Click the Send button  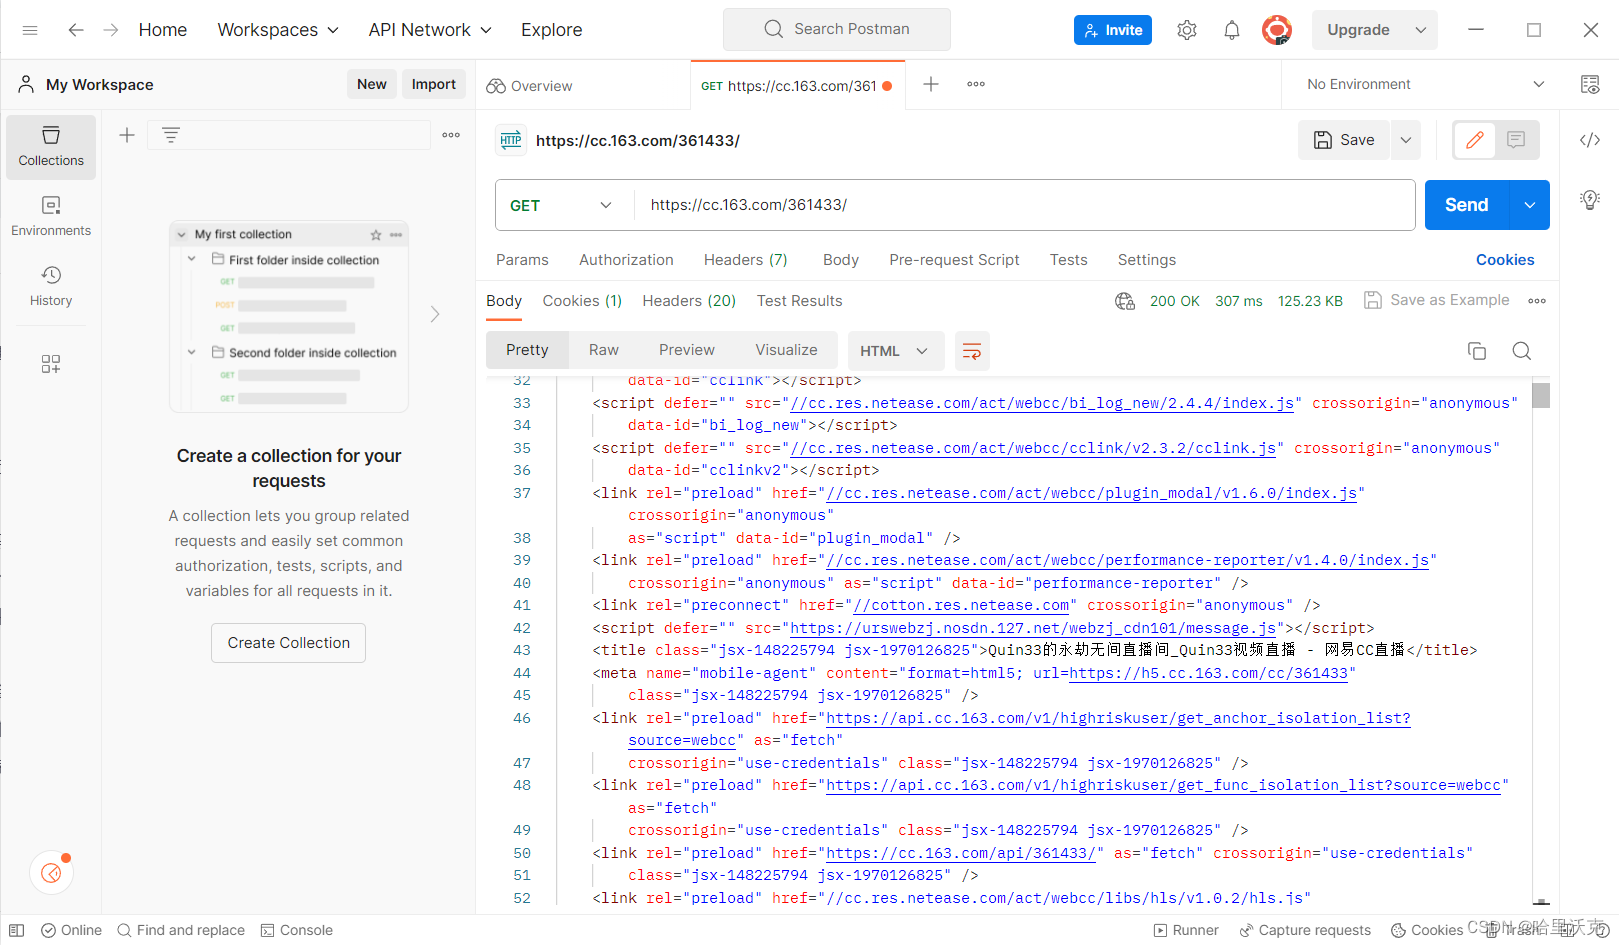click(x=1467, y=205)
